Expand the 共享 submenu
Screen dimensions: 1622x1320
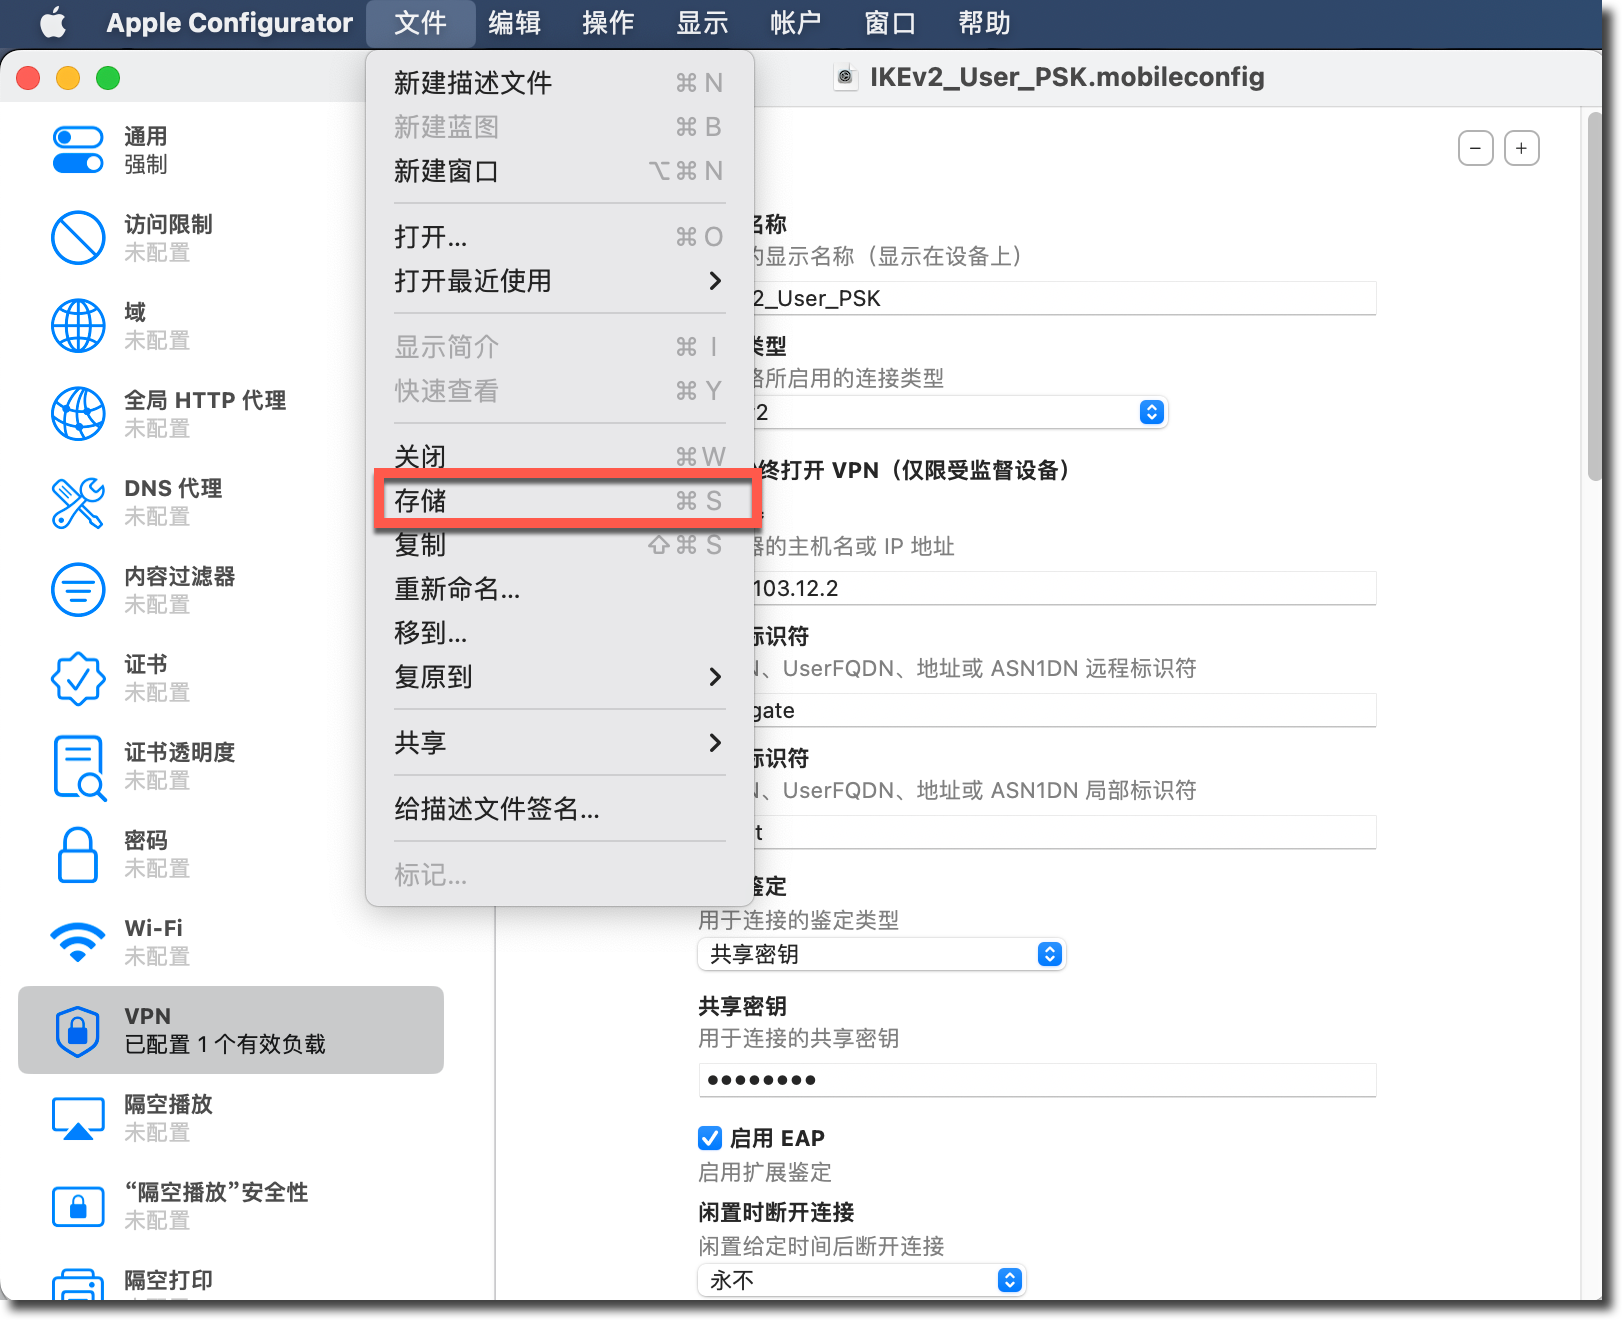click(x=559, y=743)
